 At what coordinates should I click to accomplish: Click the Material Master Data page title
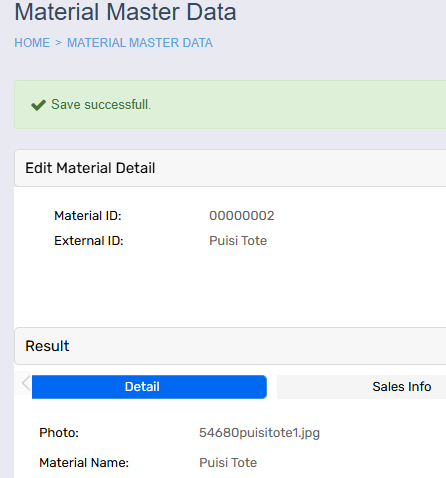pyautogui.click(x=125, y=12)
